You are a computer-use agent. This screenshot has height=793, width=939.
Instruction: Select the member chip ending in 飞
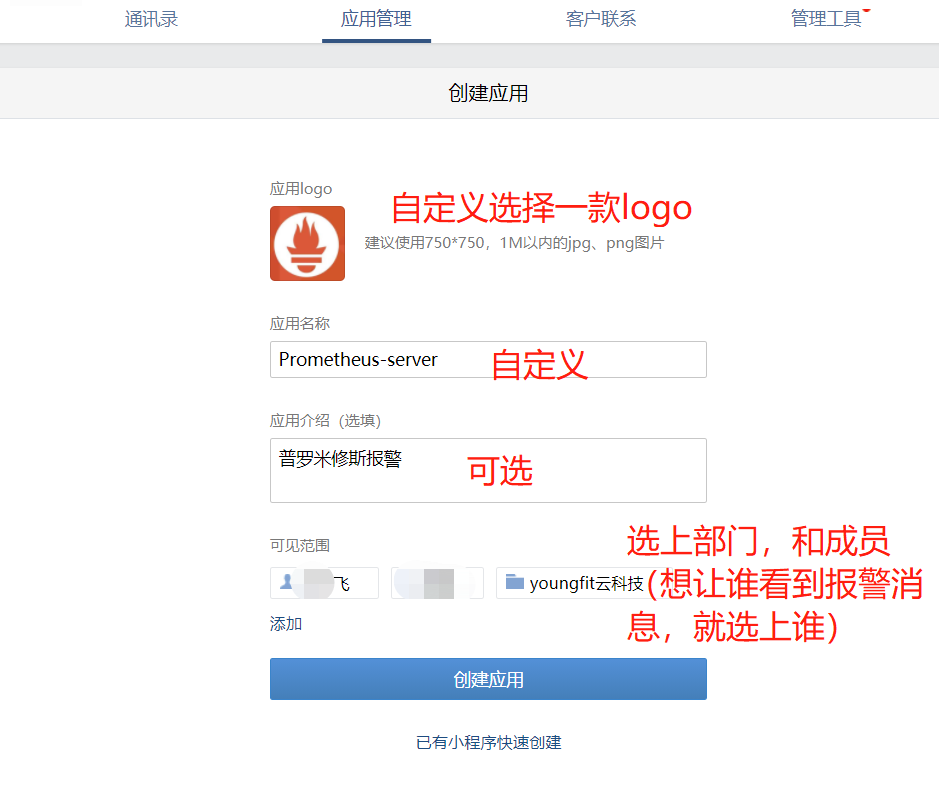[324, 583]
